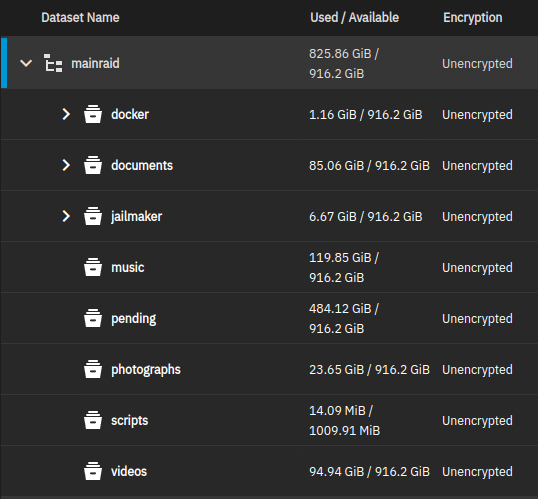Expand the jailmaker dataset children
The image size is (538, 499).
66,216
